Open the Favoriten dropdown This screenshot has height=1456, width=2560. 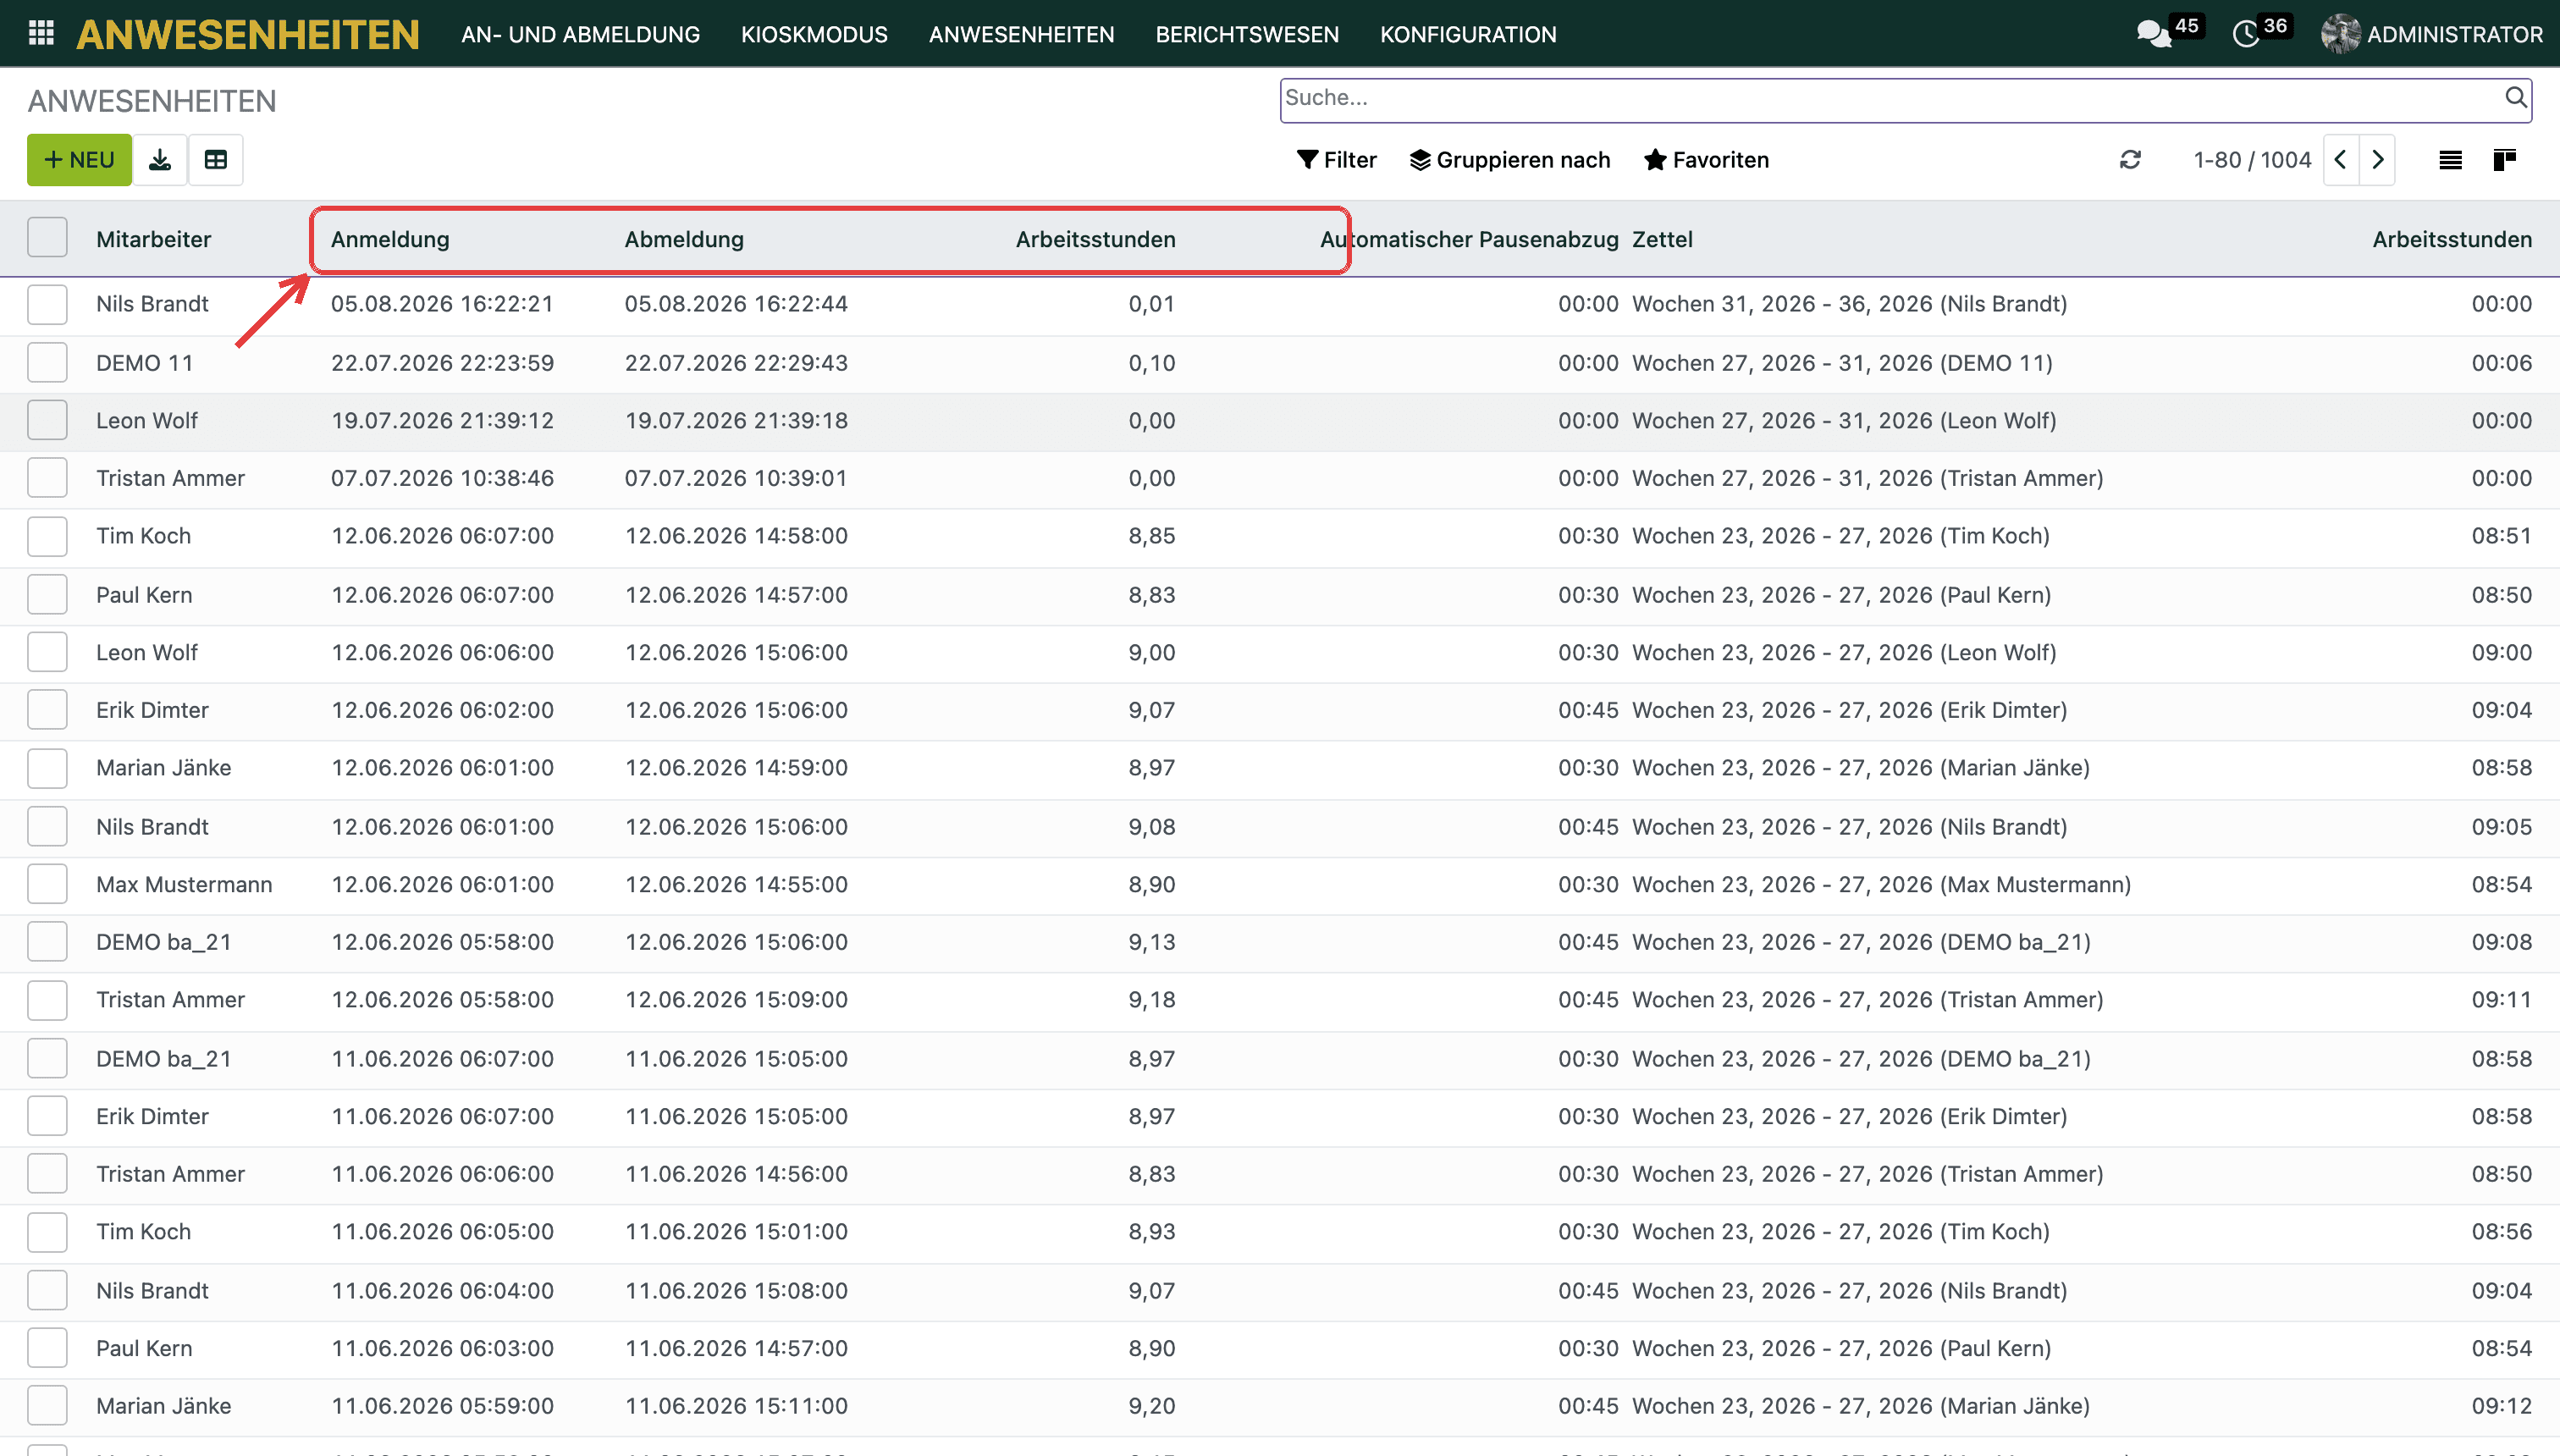pos(1706,160)
